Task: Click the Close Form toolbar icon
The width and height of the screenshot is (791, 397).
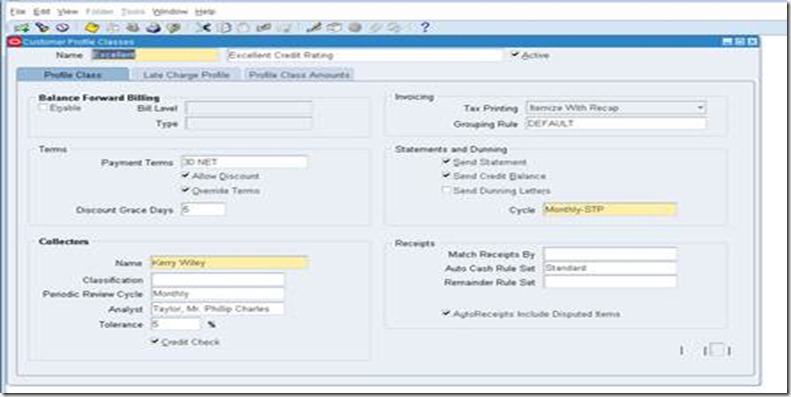Action: (x=174, y=28)
